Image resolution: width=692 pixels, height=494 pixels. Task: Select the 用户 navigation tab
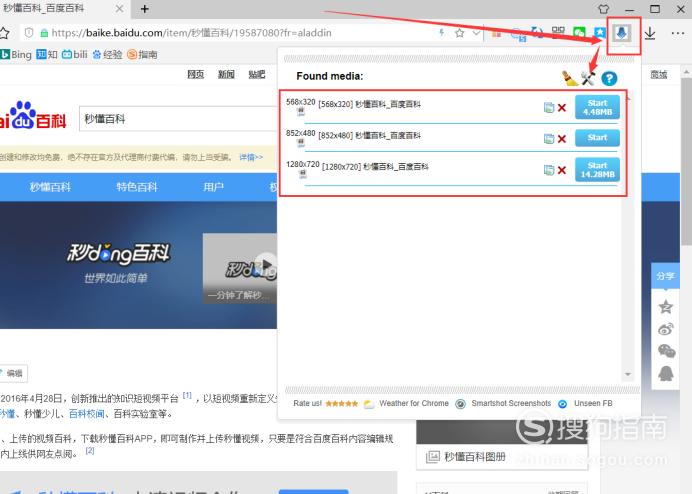213,187
